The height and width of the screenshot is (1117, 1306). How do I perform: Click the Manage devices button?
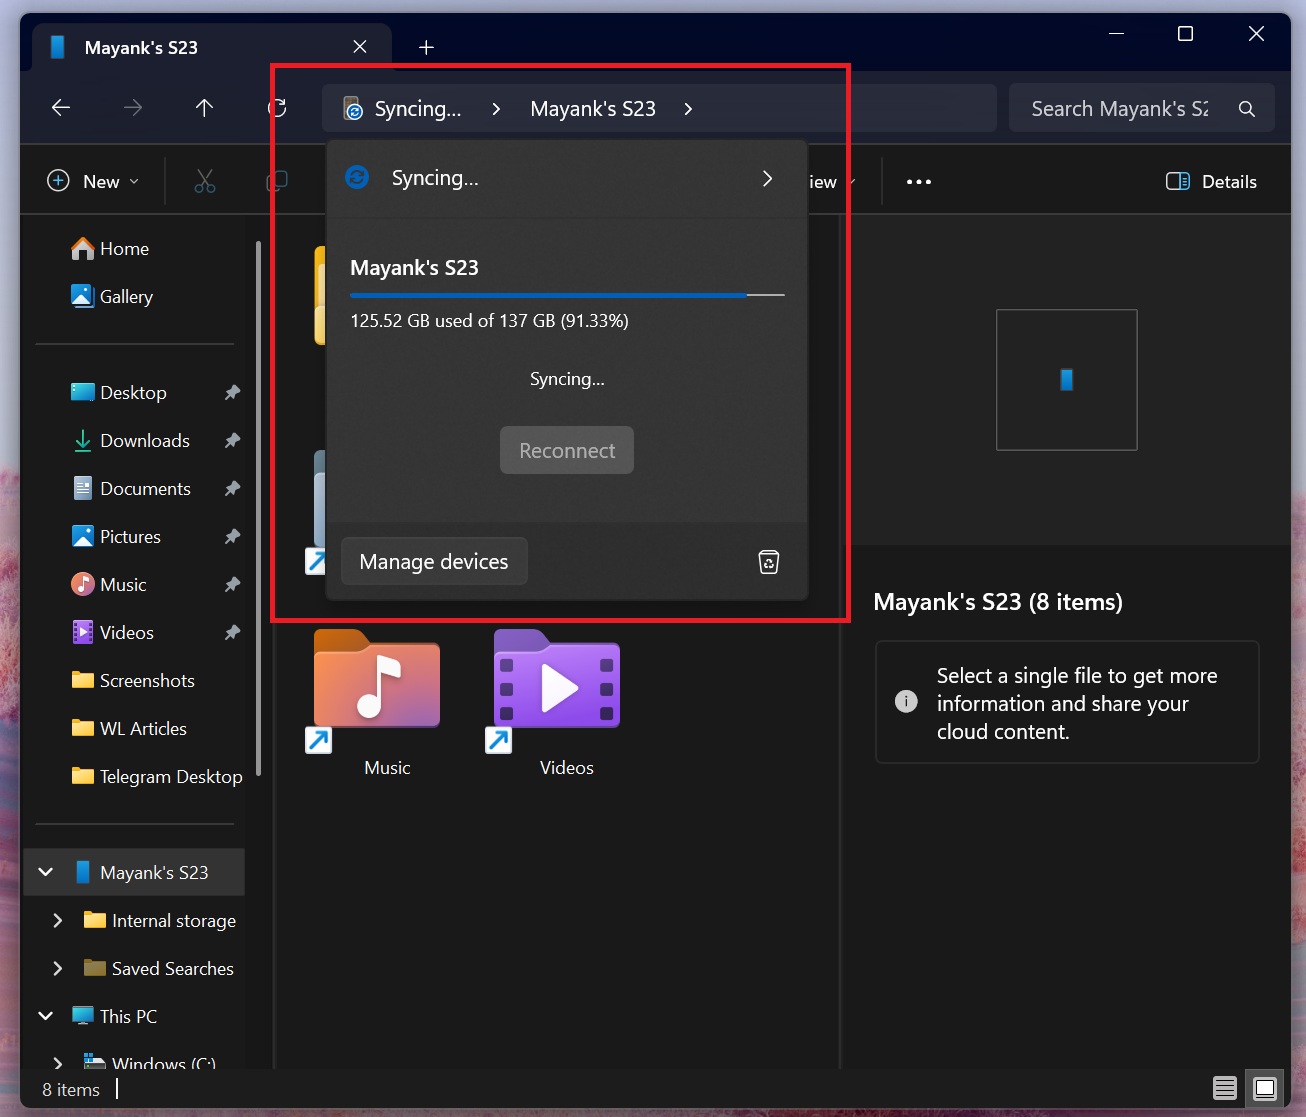coord(433,561)
